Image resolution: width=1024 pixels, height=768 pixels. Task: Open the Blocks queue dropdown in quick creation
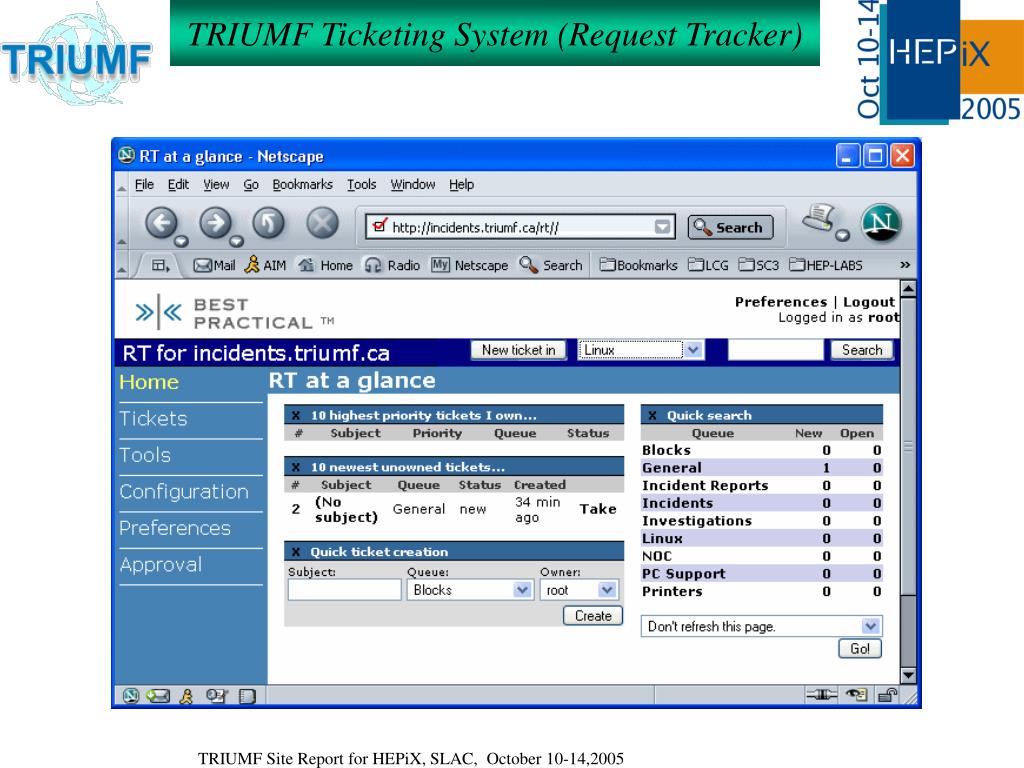(522, 590)
